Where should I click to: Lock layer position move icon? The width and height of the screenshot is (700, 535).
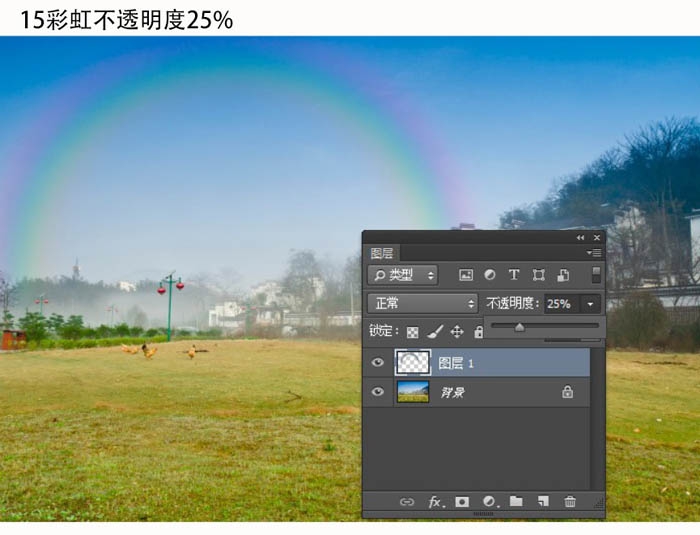[457, 332]
